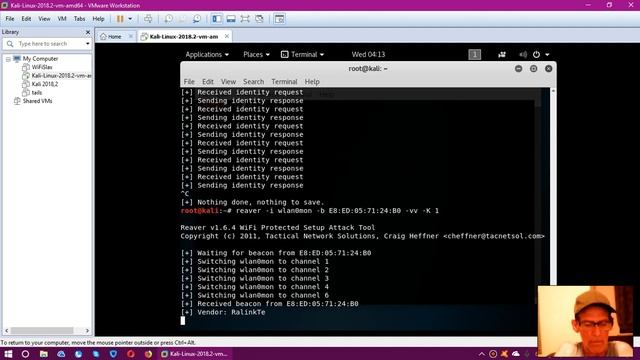Open the VMware Edit menu
640x360 pixels.
click(x=26, y=19)
